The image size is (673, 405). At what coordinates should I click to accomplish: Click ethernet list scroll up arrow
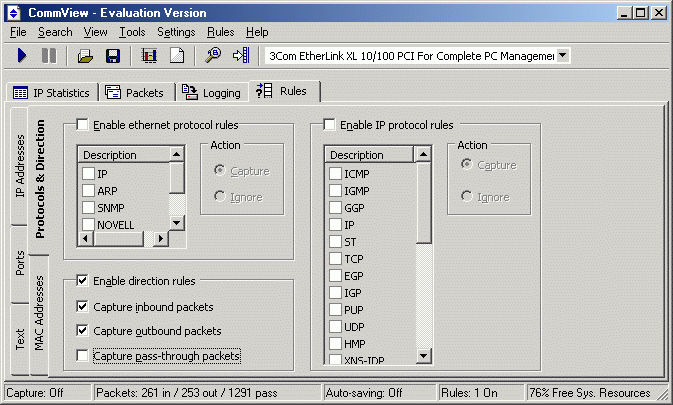[176, 154]
